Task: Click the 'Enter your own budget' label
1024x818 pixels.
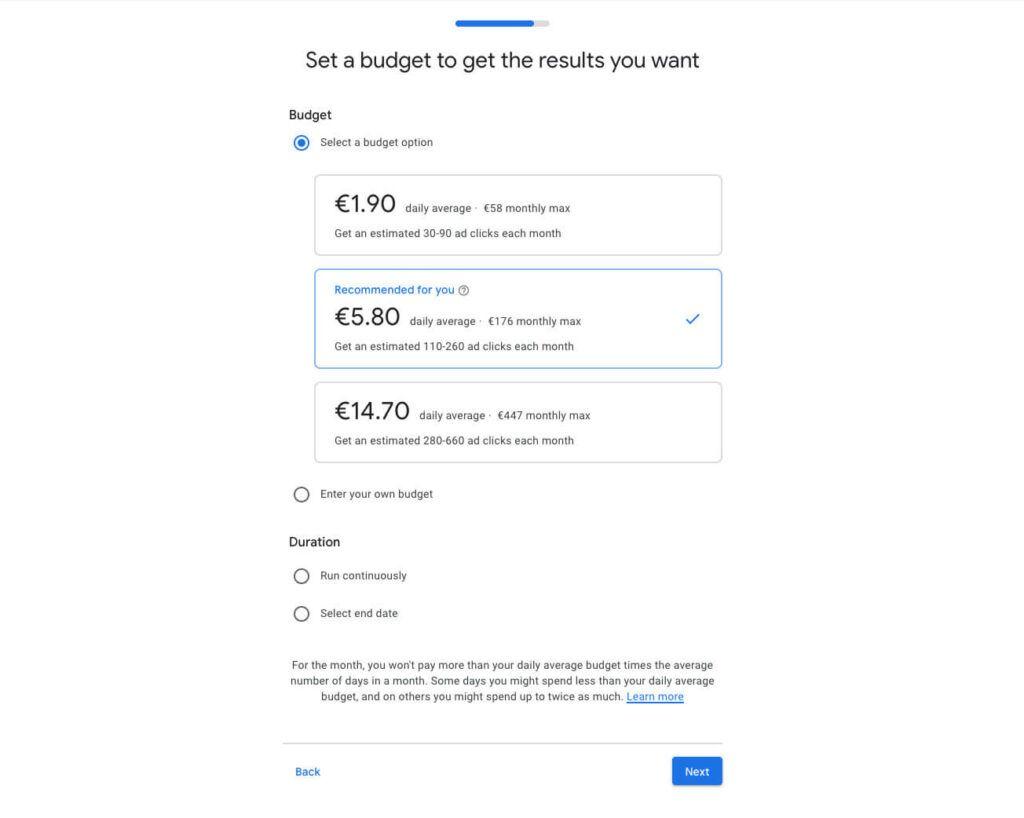Action: pyautogui.click(x=376, y=494)
